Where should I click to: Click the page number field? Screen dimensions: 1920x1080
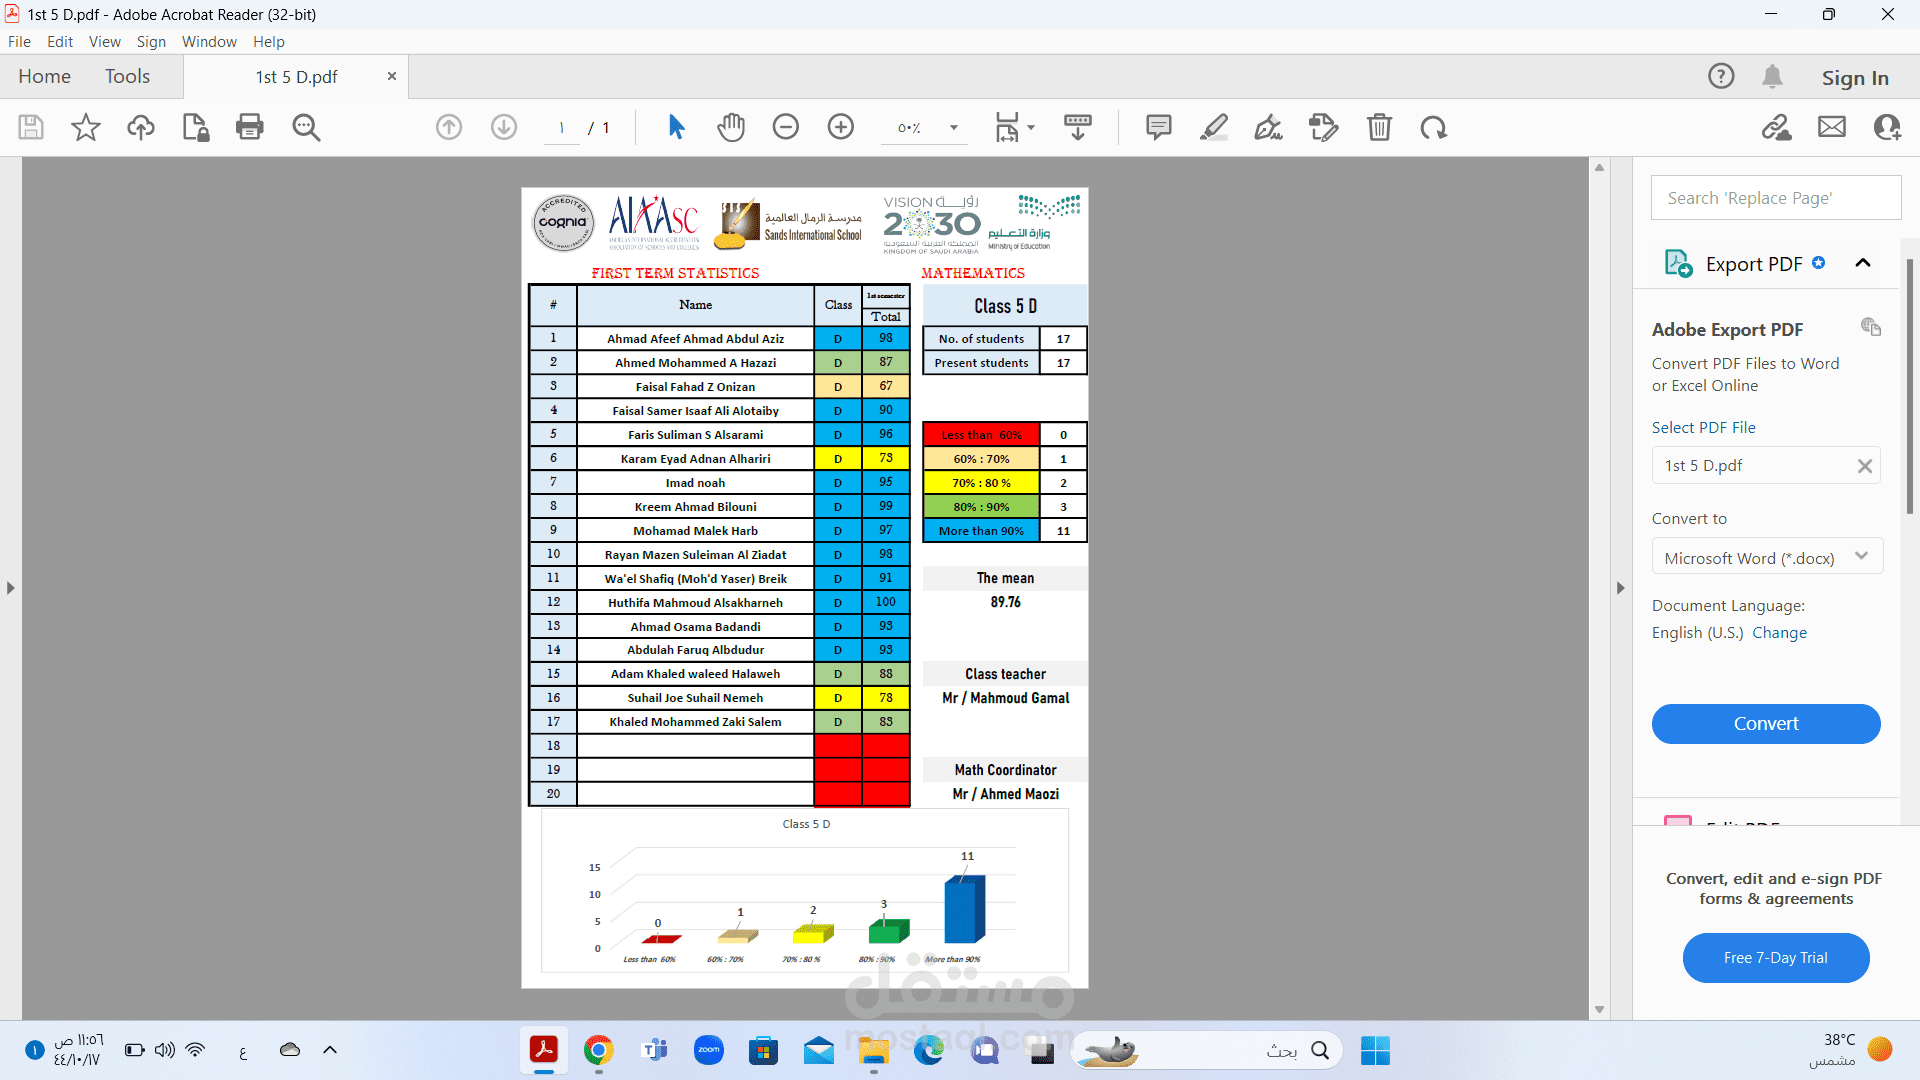[x=562, y=127]
